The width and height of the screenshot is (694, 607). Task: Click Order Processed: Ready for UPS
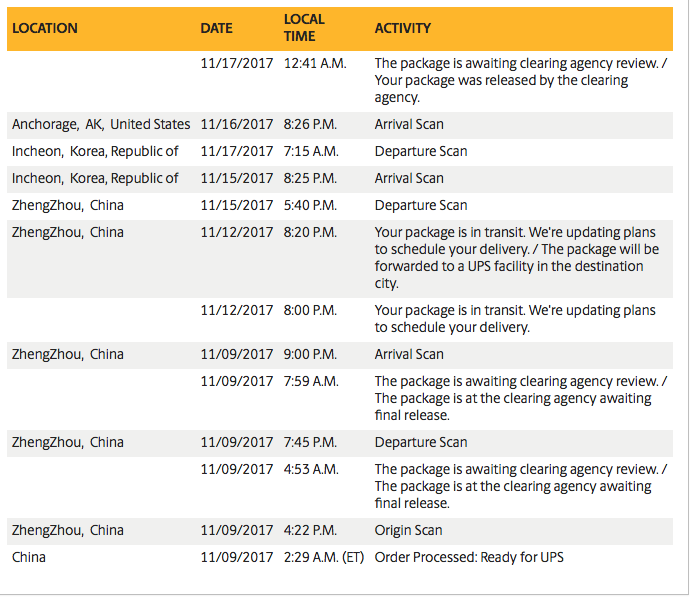470,558
